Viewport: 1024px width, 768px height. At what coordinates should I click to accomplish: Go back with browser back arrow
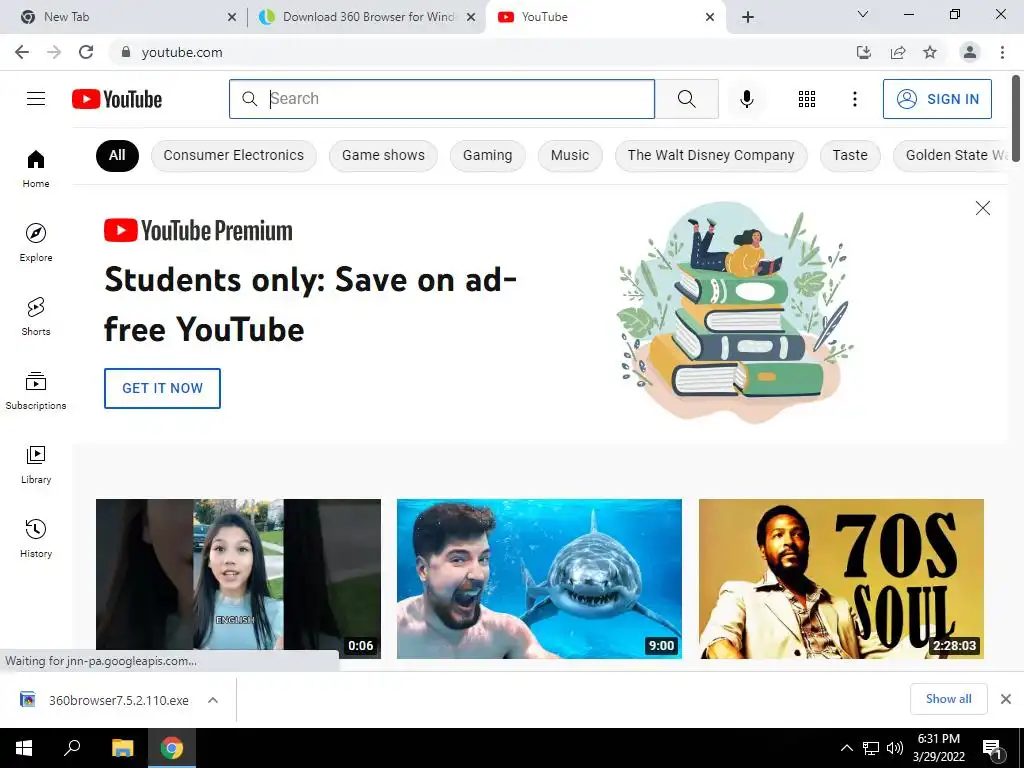pos(22,52)
